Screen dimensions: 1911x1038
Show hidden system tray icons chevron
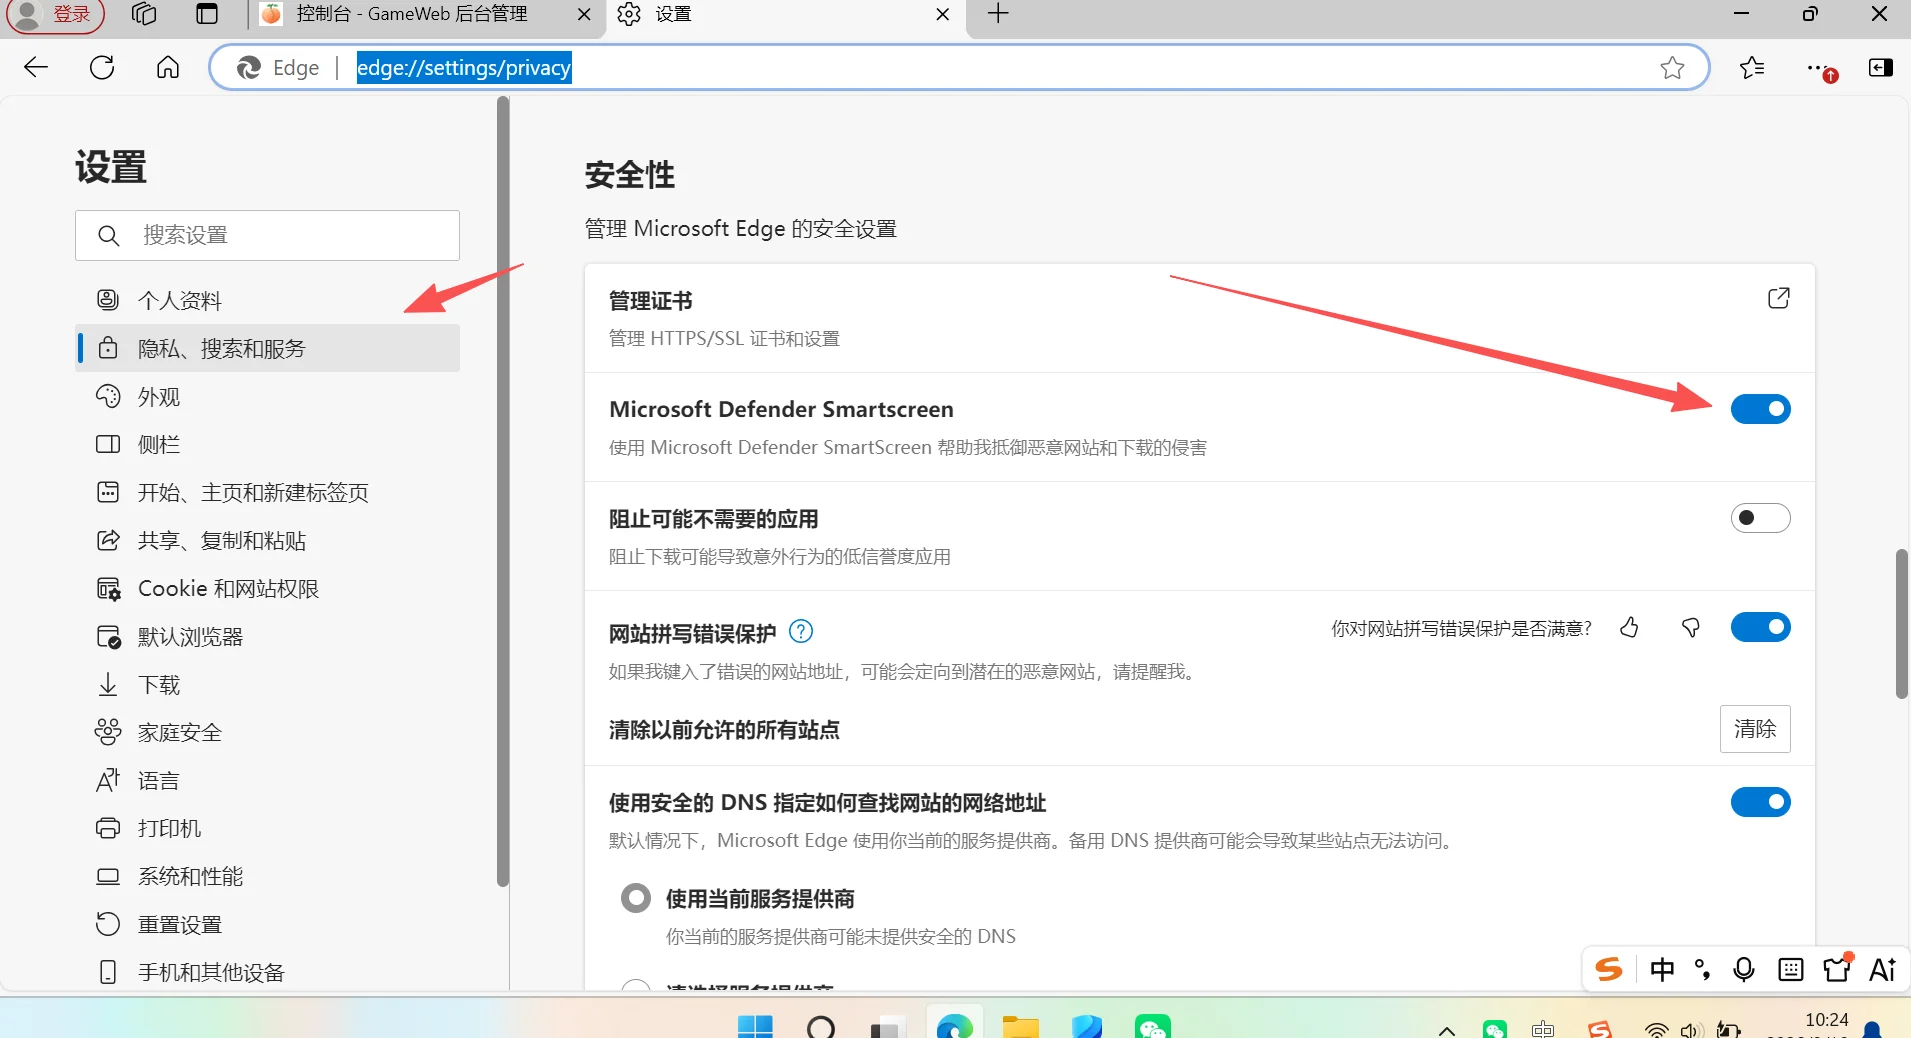coord(1446,1030)
